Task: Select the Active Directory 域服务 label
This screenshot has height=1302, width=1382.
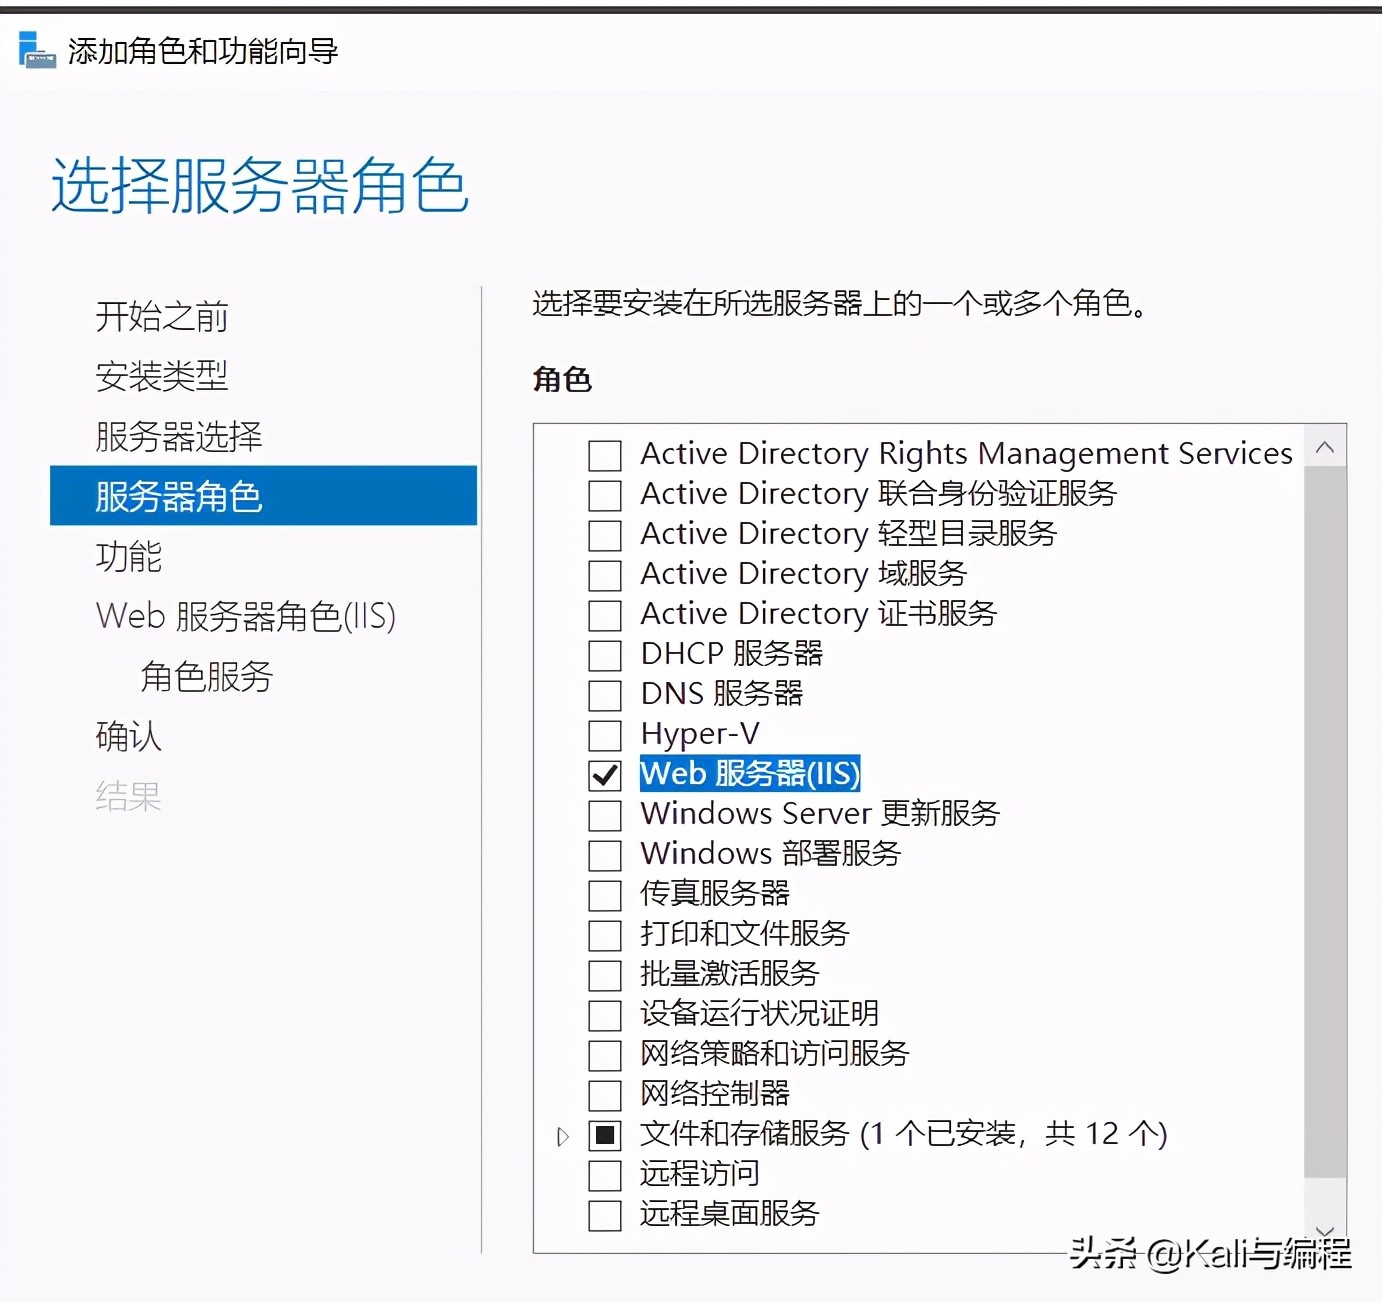Action: pos(804,574)
